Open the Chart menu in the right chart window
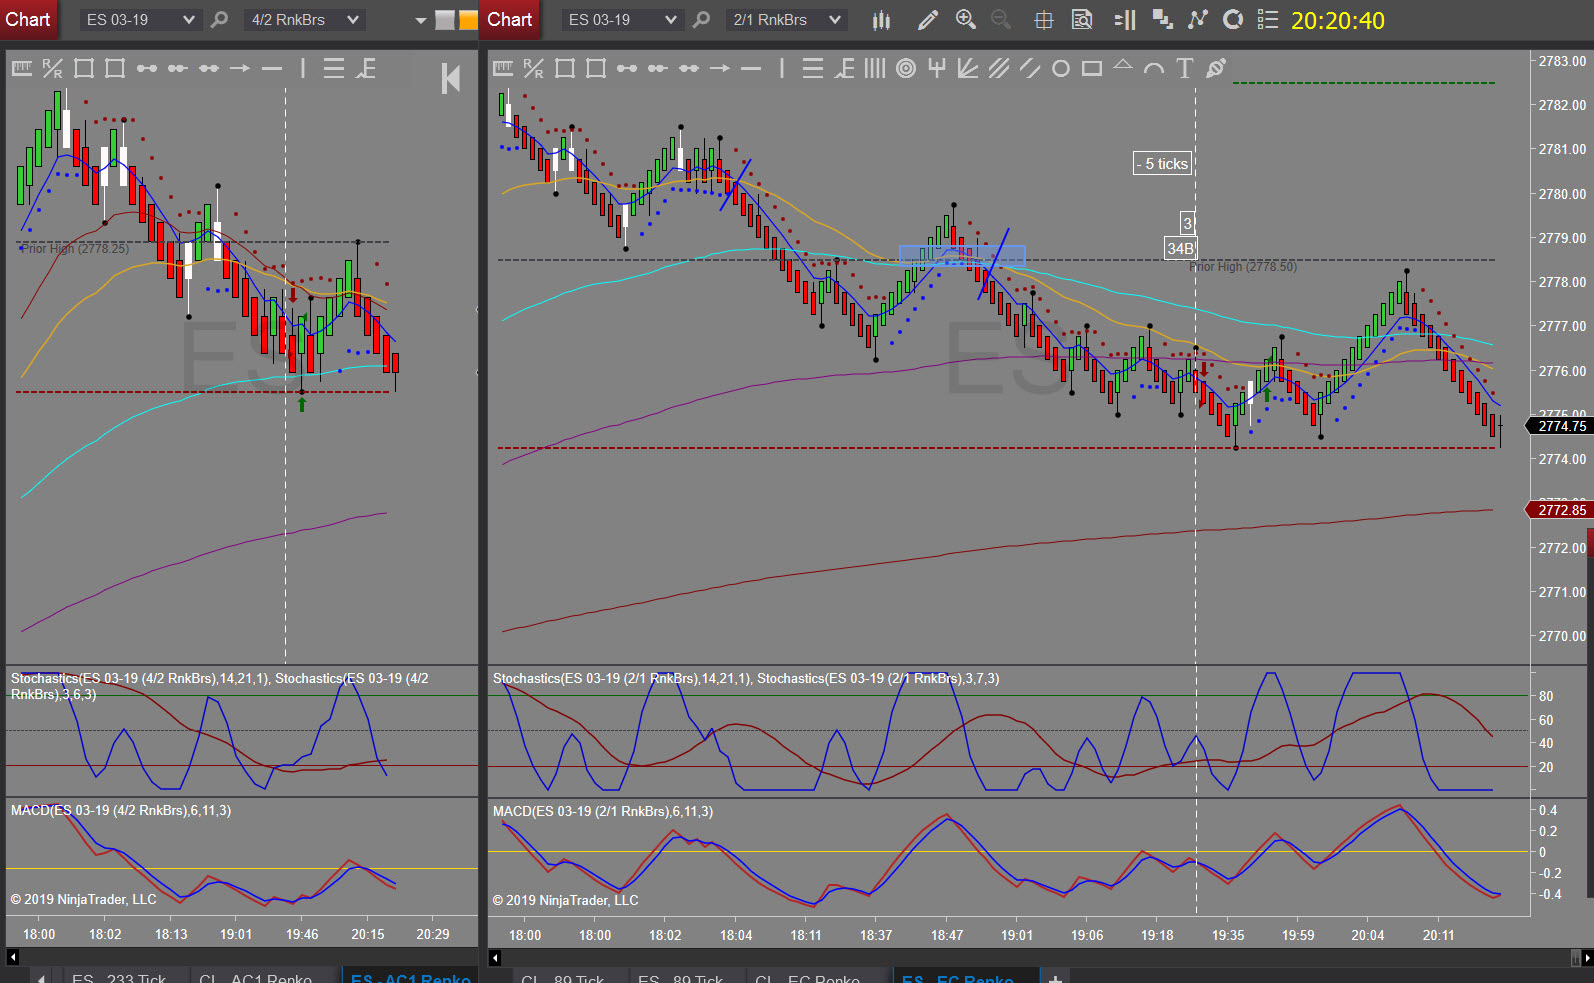The width and height of the screenshot is (1594, 983). pyautogui.click(x=510, y=20)
